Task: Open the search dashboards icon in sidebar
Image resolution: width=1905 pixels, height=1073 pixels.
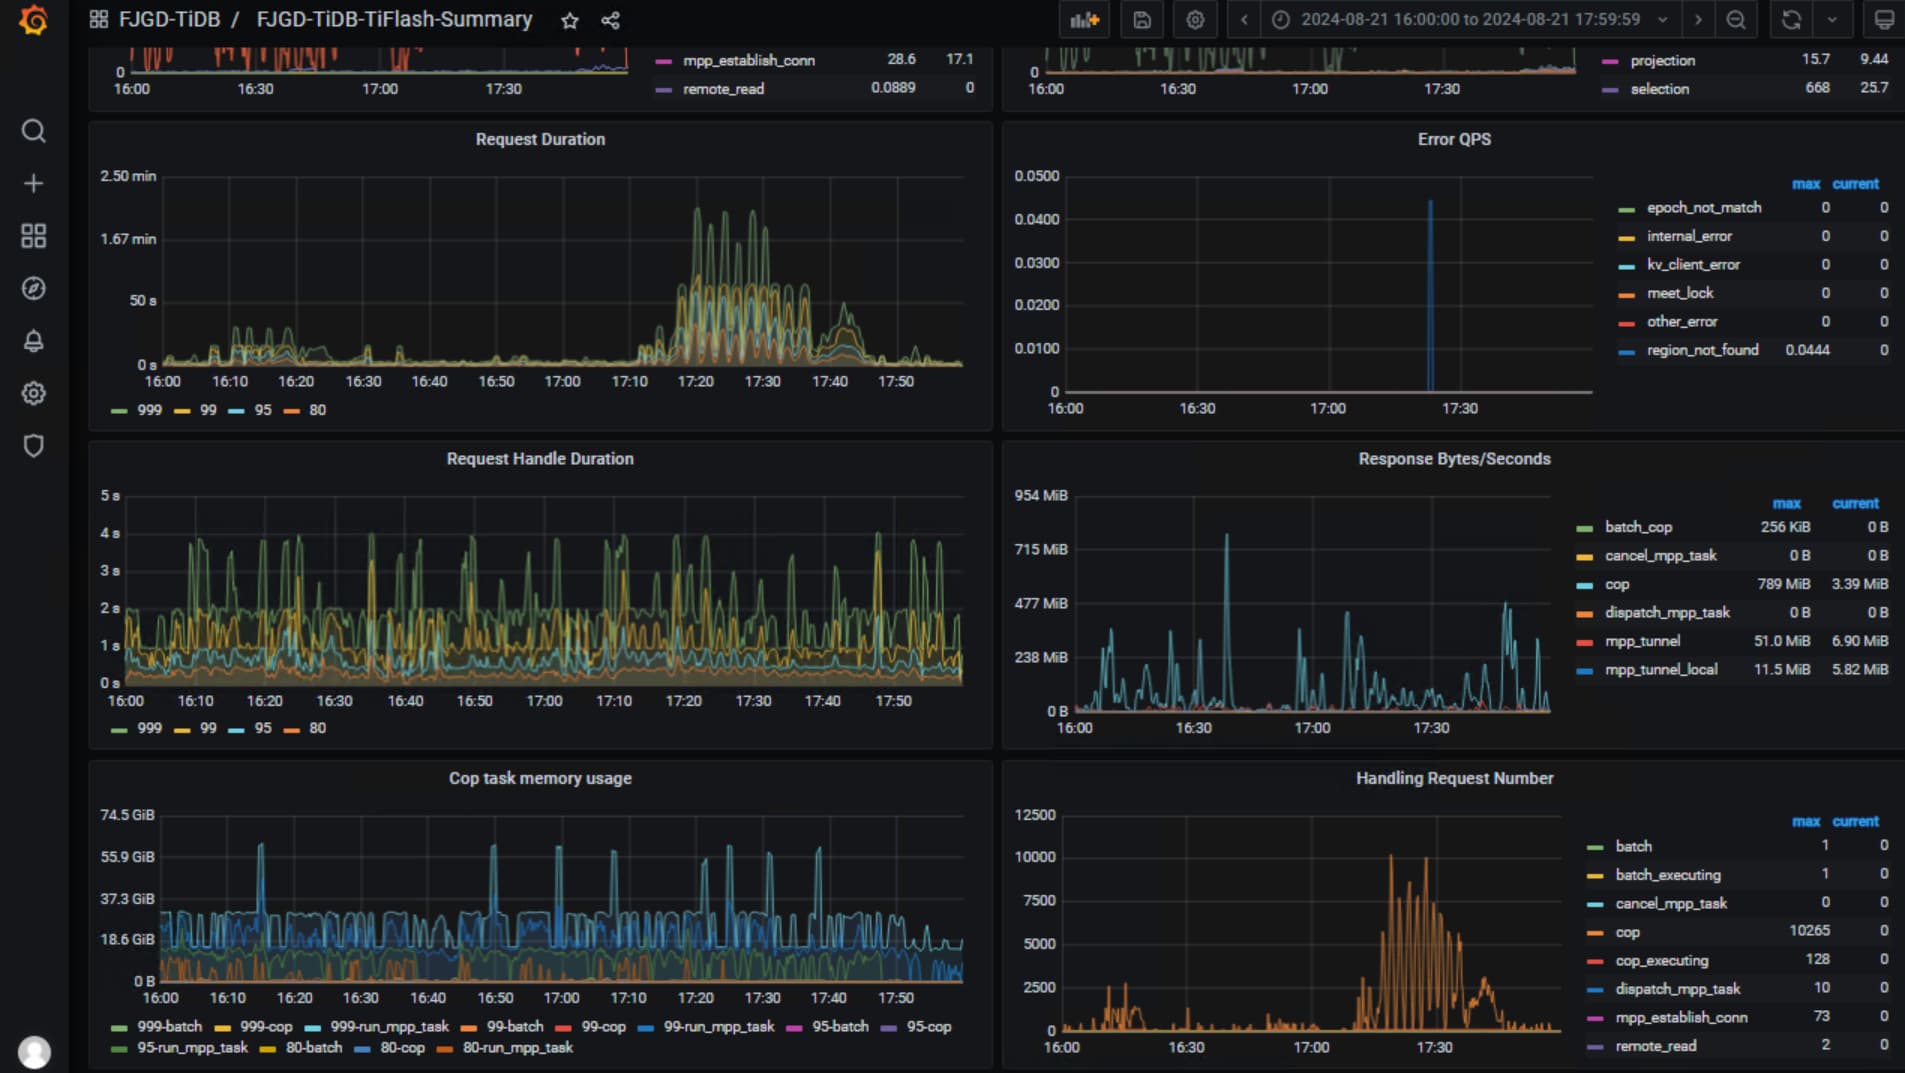Action: click(33, 131)
